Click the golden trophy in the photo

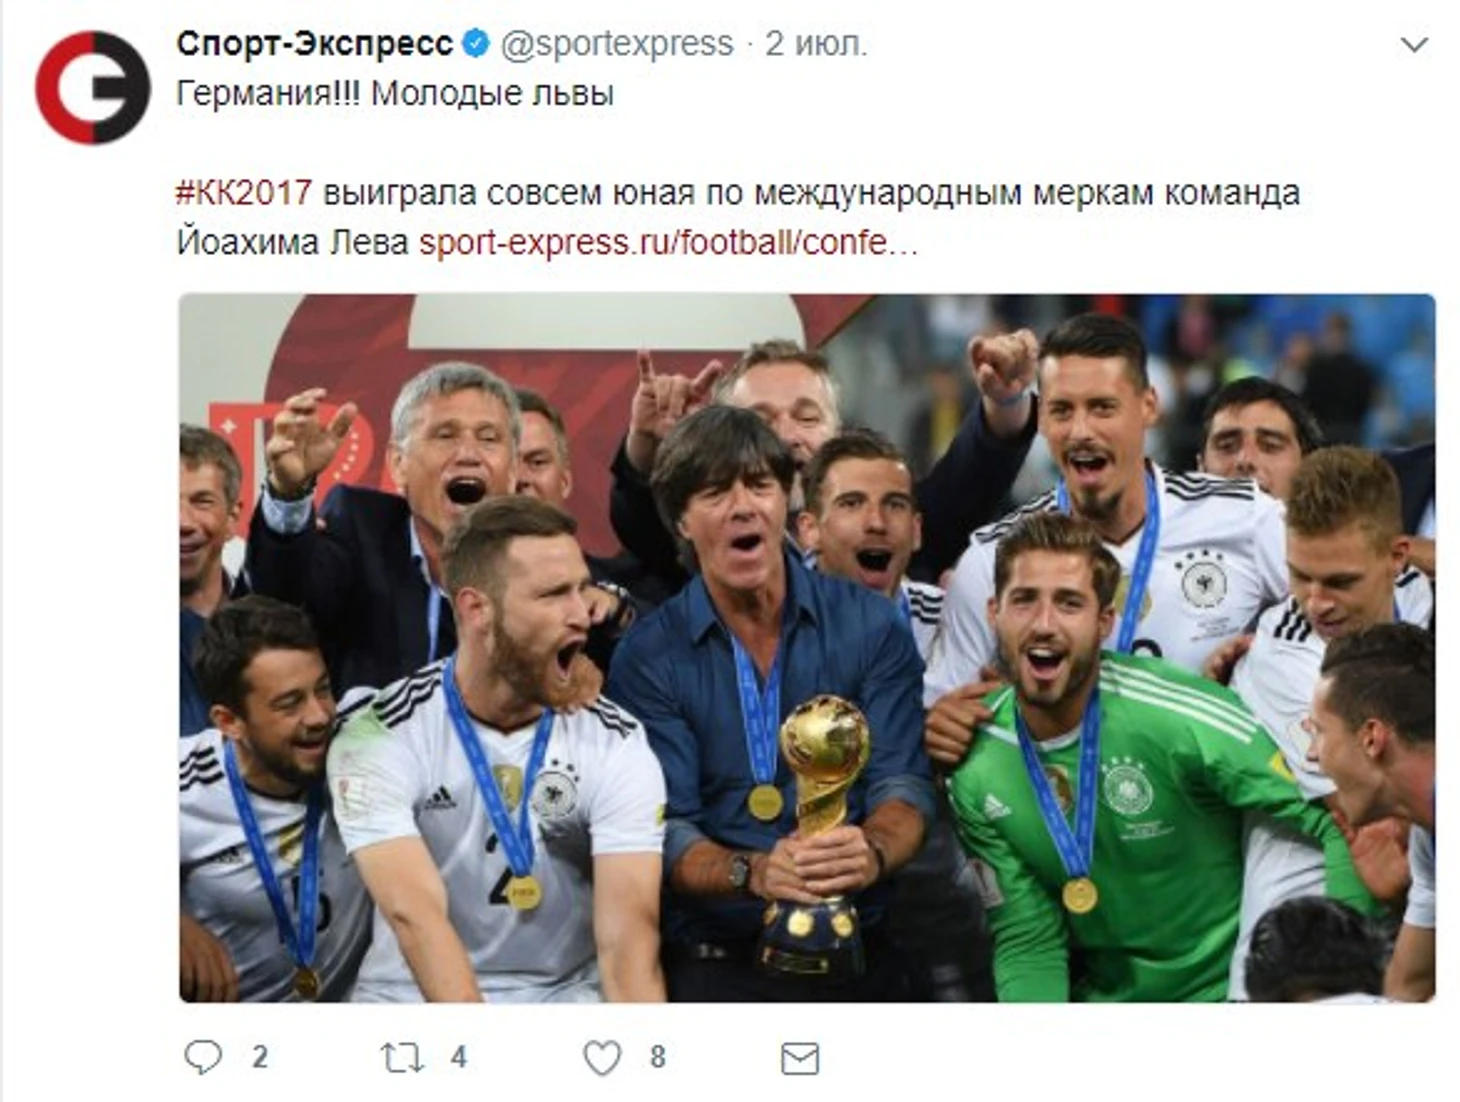(x=815, y=835)
